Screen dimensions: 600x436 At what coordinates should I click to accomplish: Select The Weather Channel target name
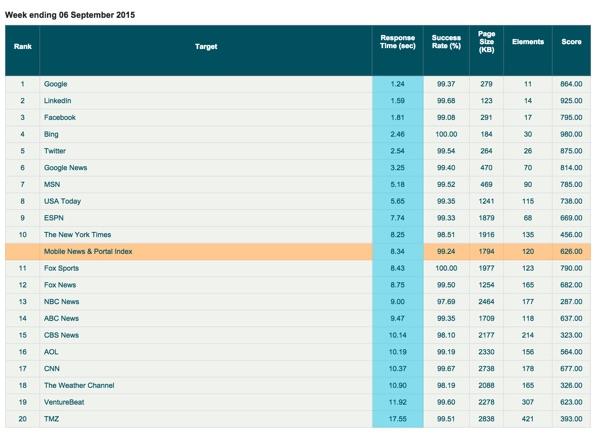point(79,385)
